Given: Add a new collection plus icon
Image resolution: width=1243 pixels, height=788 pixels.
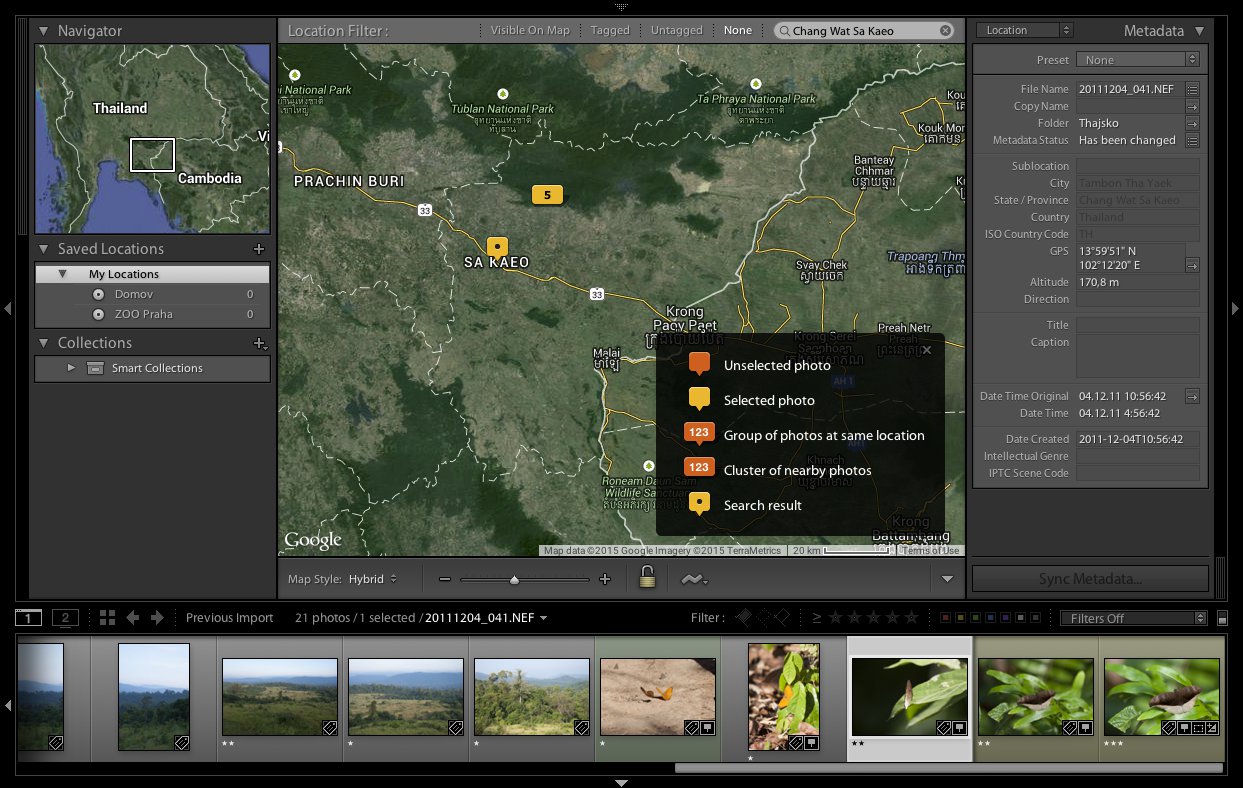Looking at the screenshot, I should click(260, 343).
